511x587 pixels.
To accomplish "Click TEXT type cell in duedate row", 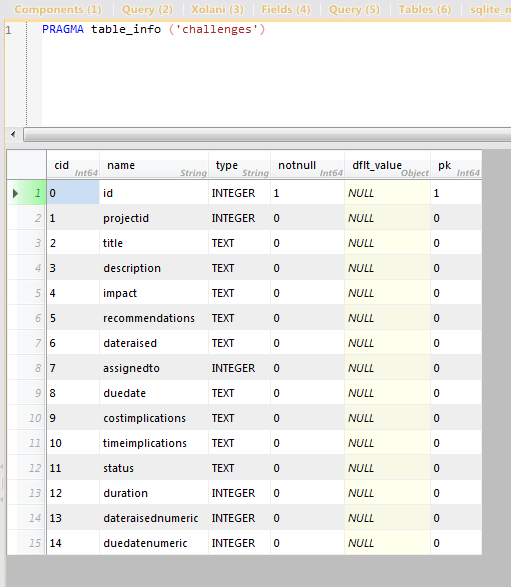I will click(239, 393).
